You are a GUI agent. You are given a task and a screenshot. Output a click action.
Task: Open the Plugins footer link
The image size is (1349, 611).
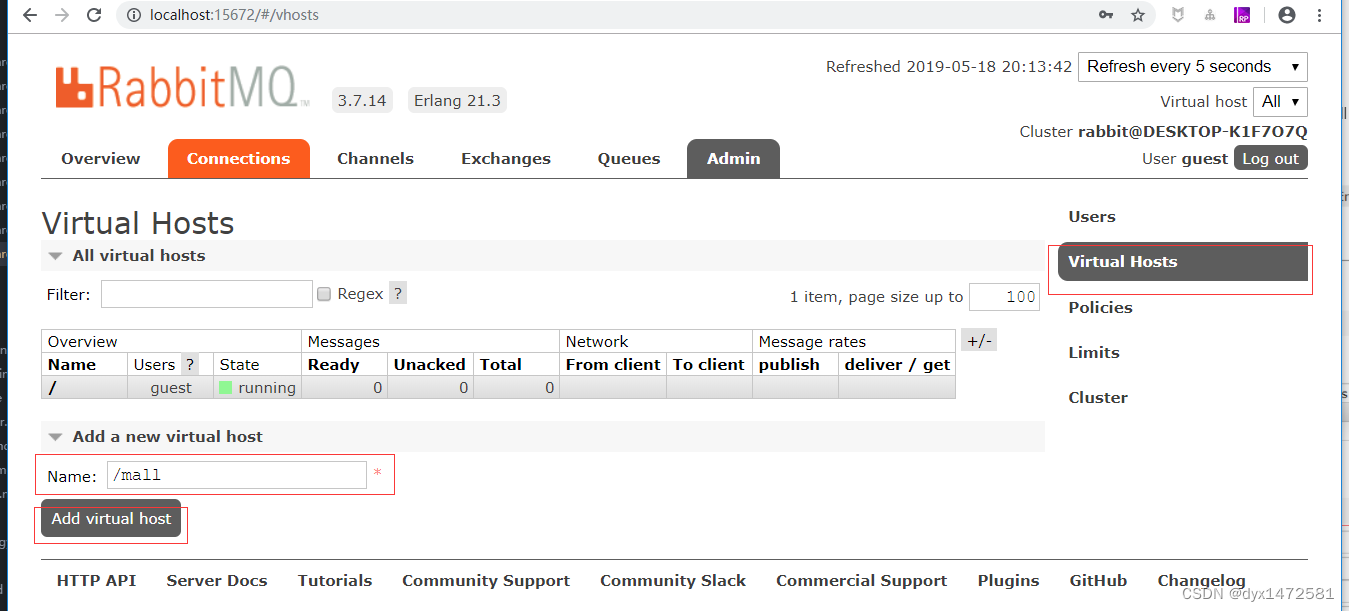1009,581
